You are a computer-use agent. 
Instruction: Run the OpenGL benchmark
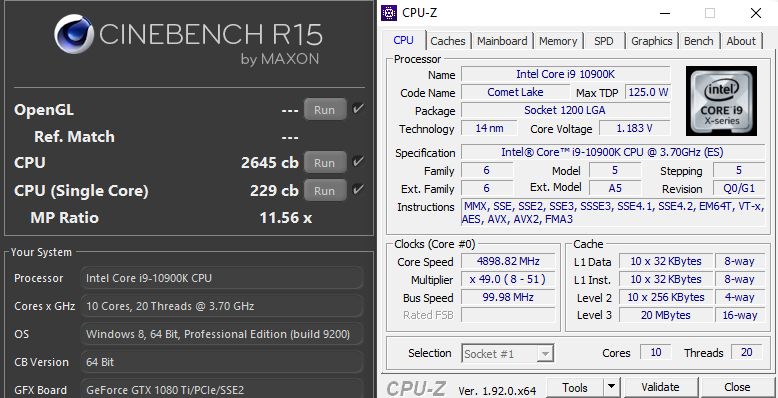324,109
